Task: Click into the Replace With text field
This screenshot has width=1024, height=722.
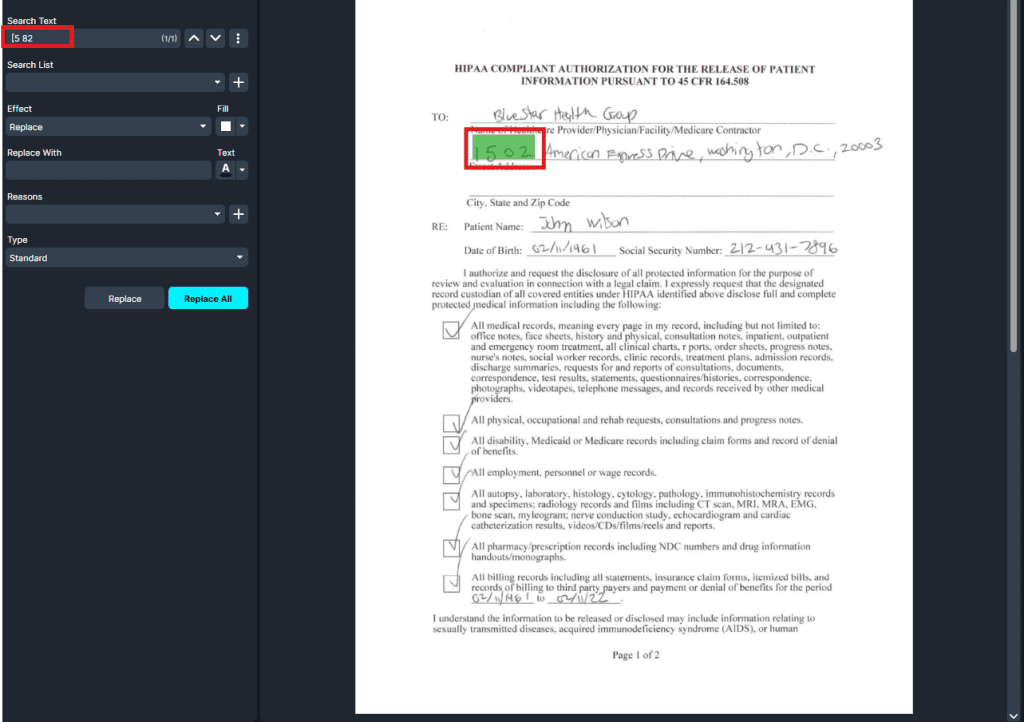Action: point(108,170)
